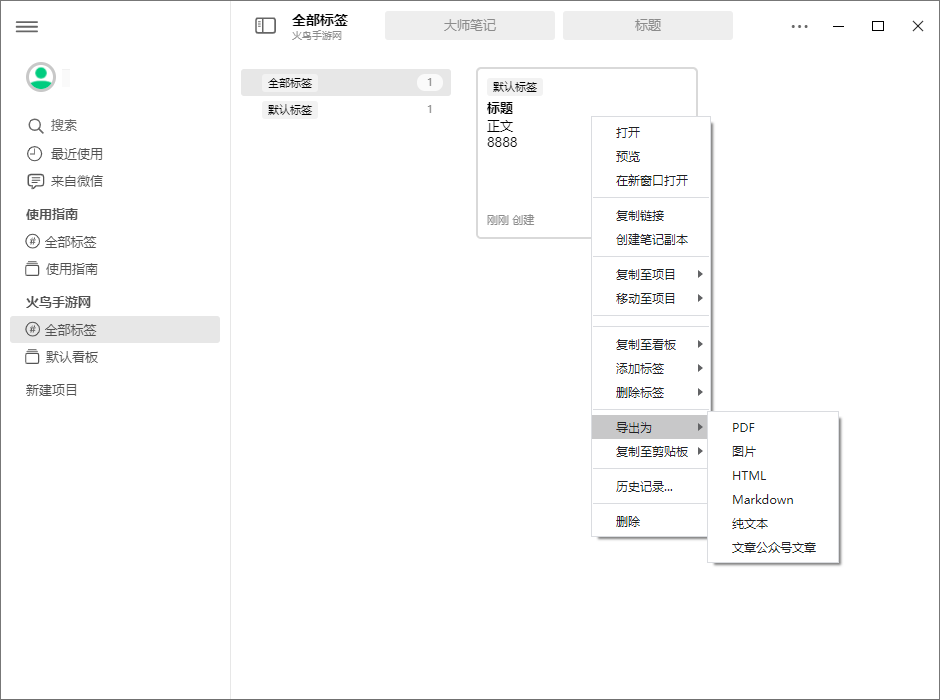Expand the 添加标签 submenu arrow
The height and width of the screenshot is (700, 940).
700,369
